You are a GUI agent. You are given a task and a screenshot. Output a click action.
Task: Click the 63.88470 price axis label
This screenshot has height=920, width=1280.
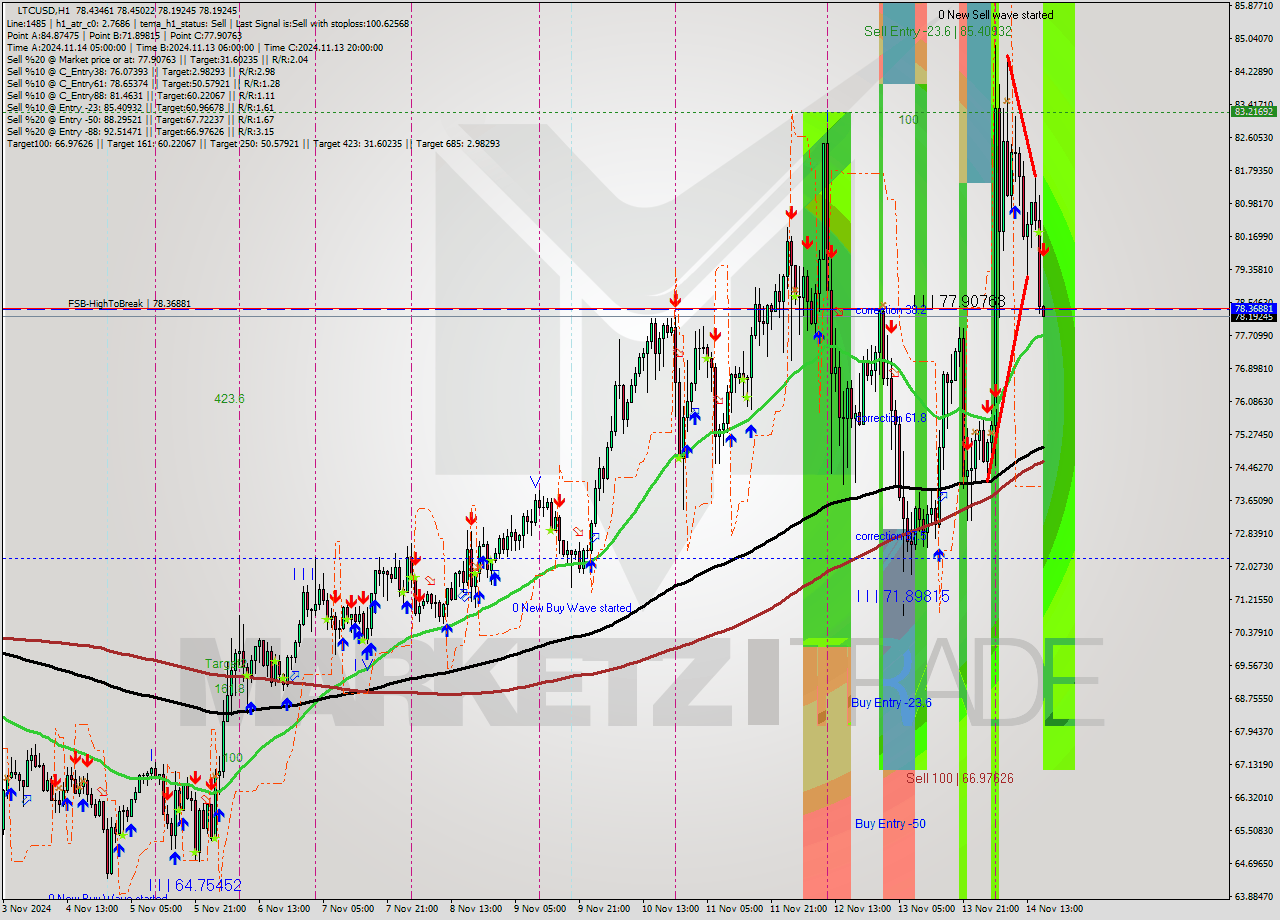pyautogui.click(x=1254, y=897)
